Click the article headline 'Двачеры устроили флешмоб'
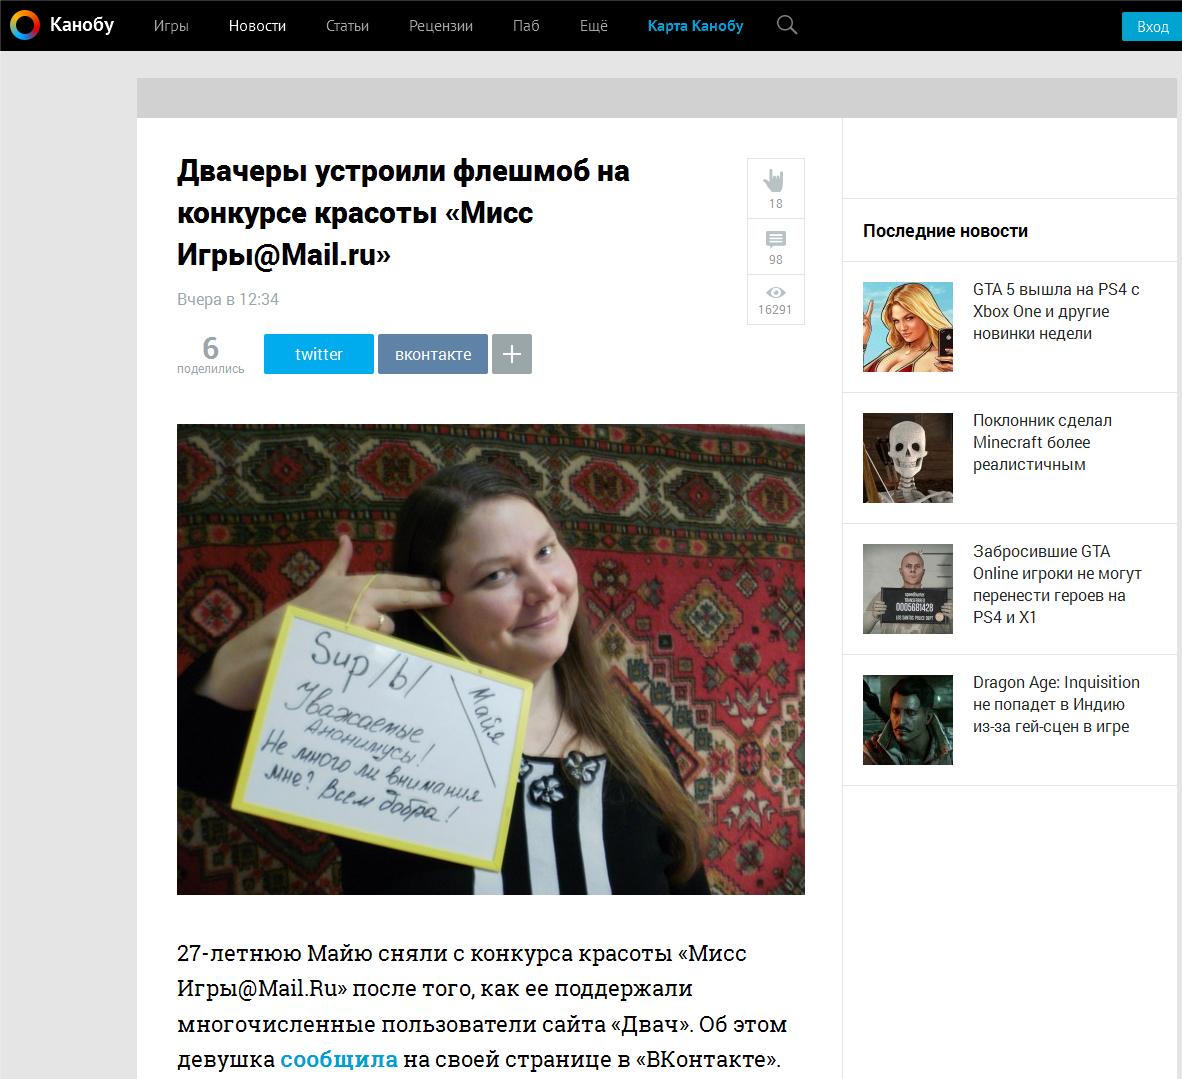 pyautogui.click(x=403, y=213)
